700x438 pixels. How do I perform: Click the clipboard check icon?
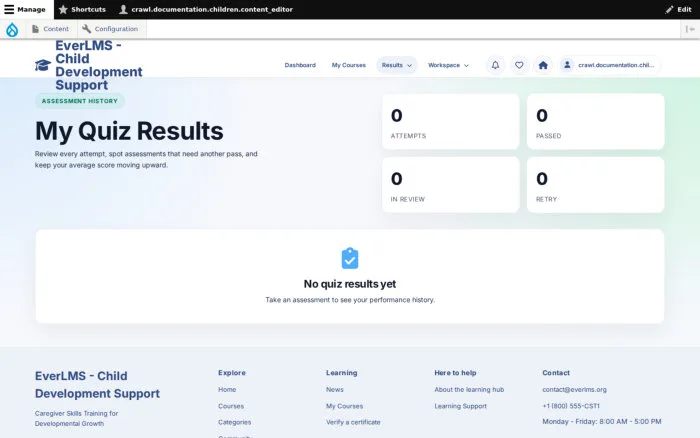point(350,259)
